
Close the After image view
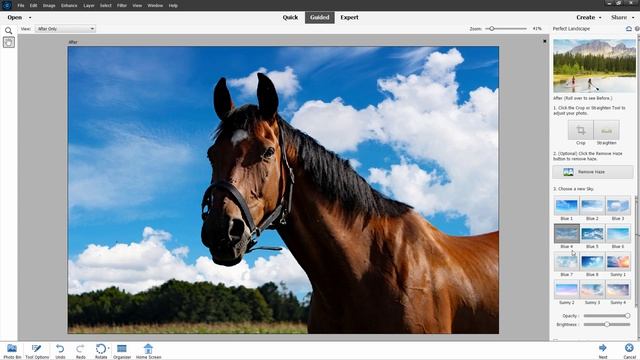pyautogui.click(x=544, y=41)
